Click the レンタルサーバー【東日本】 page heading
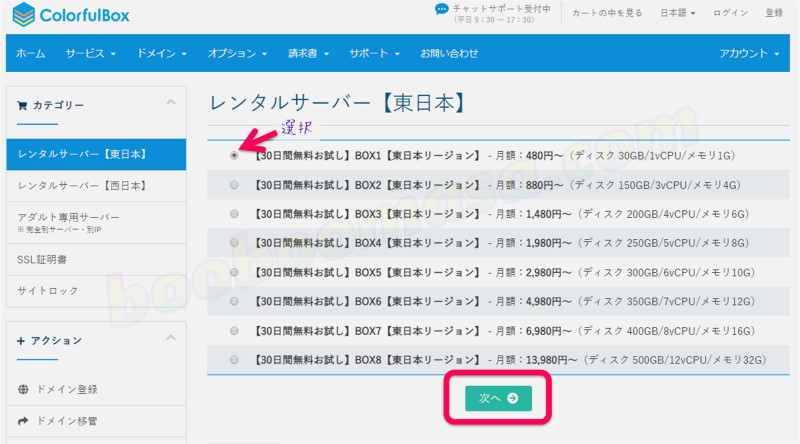This screenshot has width=800, height=444. tap(337, 103)
